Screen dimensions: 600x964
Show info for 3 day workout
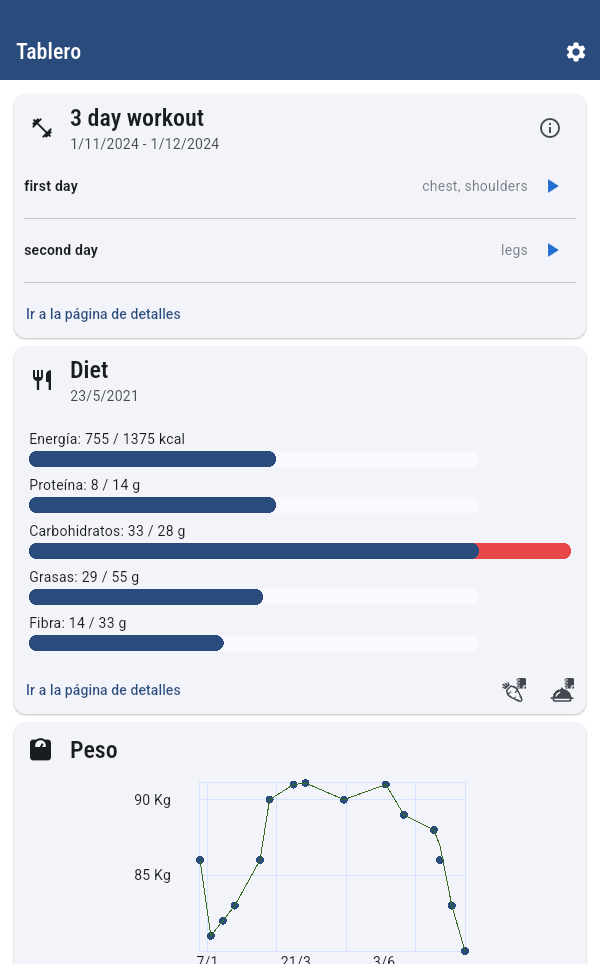pyautogui.click(x=550, y=128)
